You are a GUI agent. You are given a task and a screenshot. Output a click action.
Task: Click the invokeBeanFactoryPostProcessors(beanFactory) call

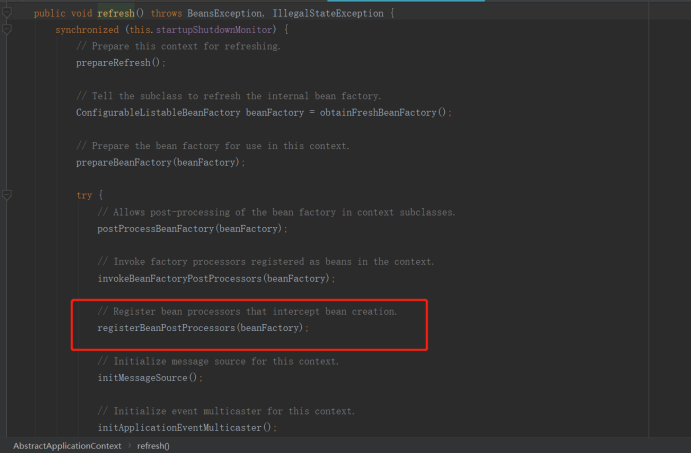click(214, 279)
